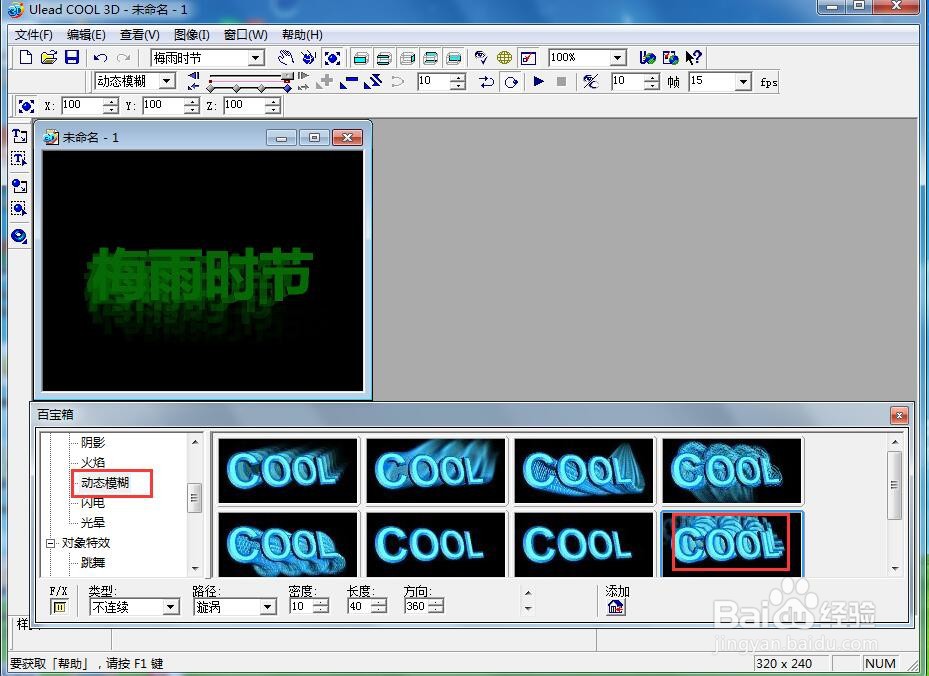Choose the second bevel face style icon
This screenshot has height=676, width=929.
384,58
